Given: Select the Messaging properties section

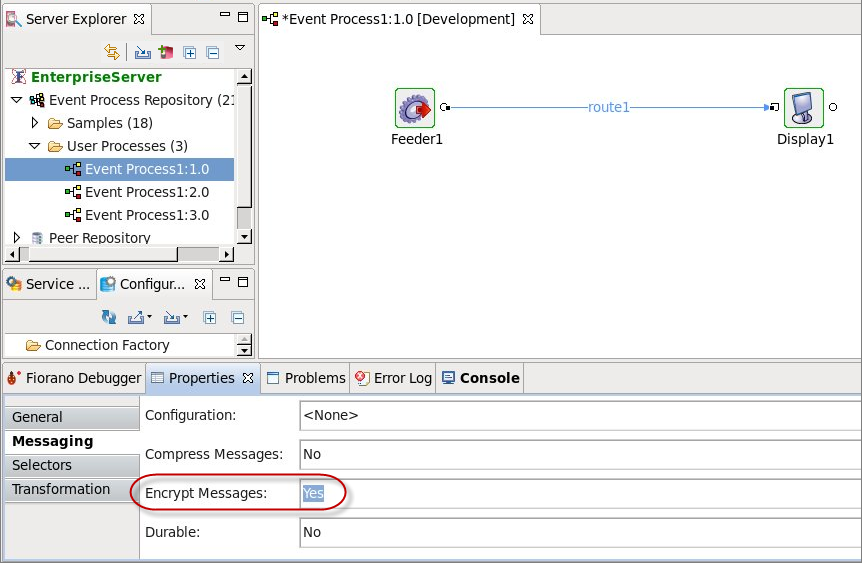Looking at the screenshot, I should point(72,441).
